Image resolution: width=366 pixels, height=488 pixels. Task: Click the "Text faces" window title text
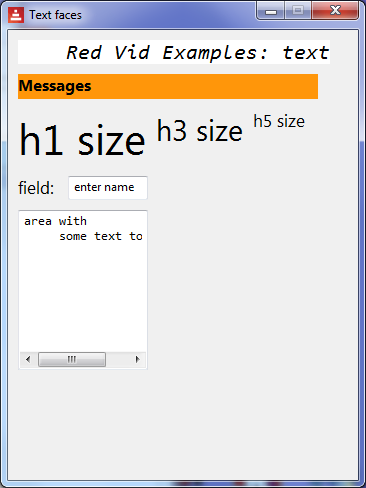point(55,15)
